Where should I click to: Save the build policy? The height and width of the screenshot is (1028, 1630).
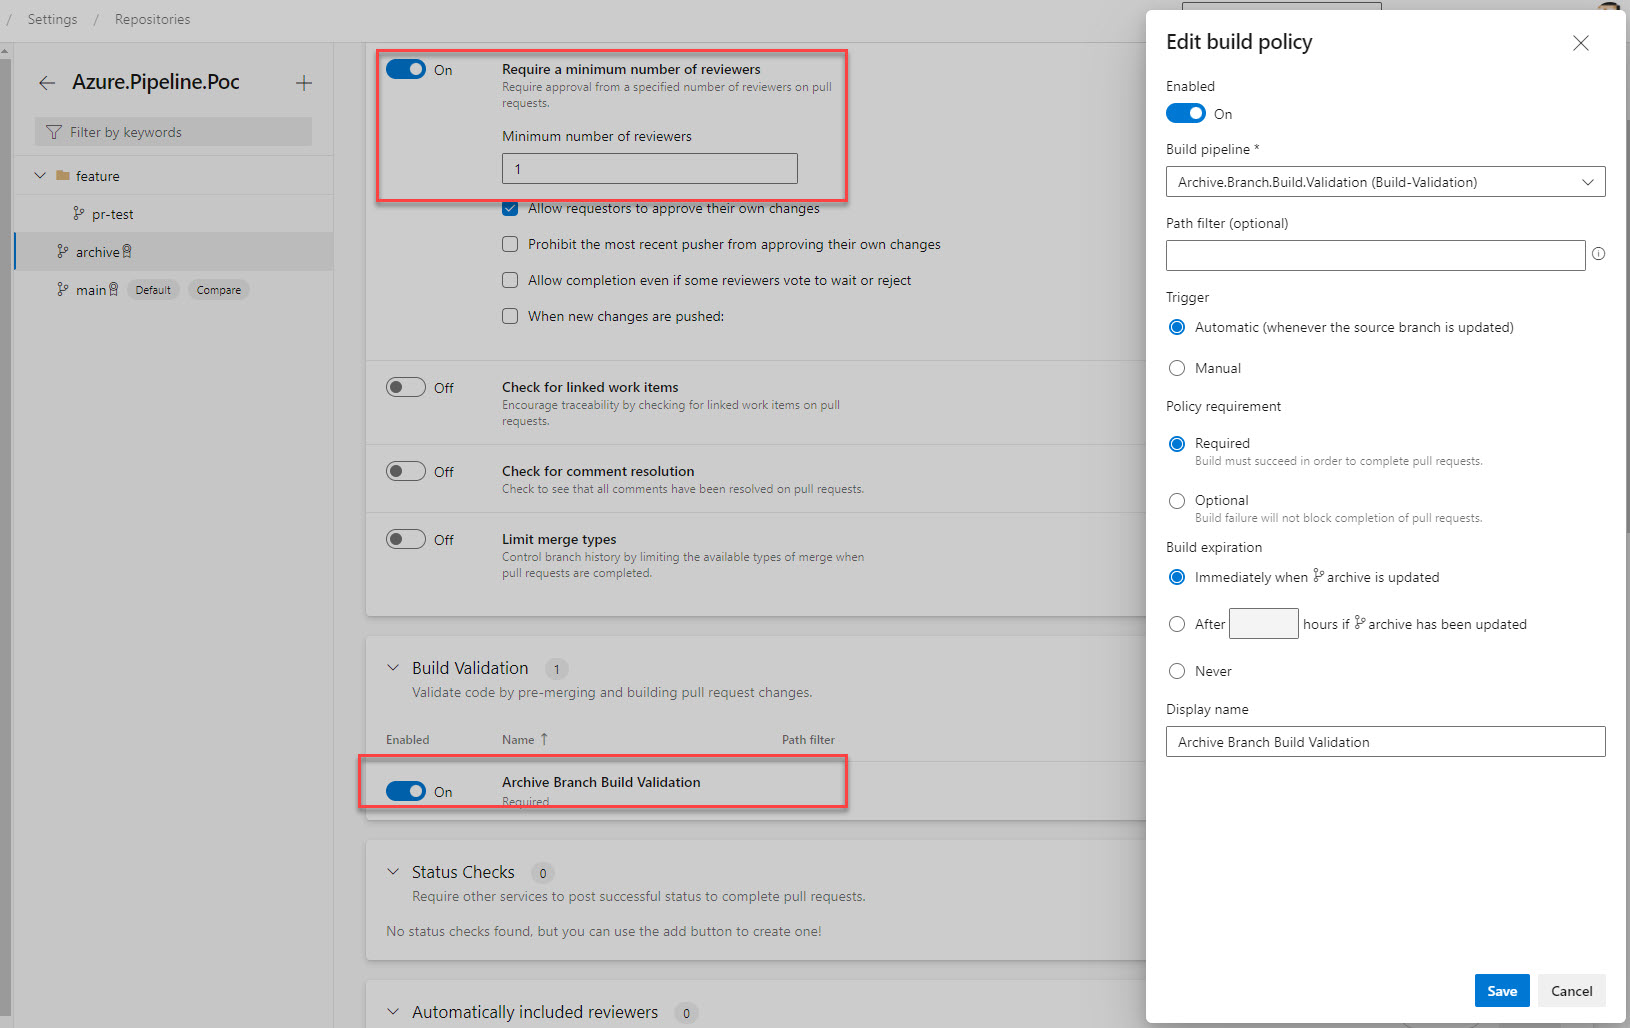[x=1502, y=990]
